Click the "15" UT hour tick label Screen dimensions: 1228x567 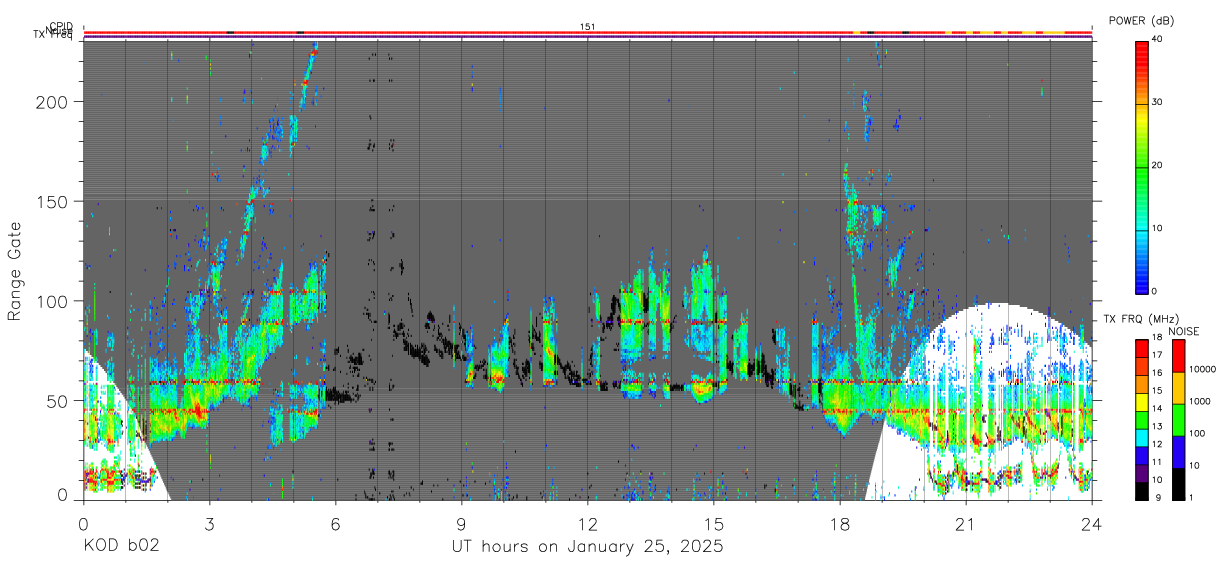[714, 523]
